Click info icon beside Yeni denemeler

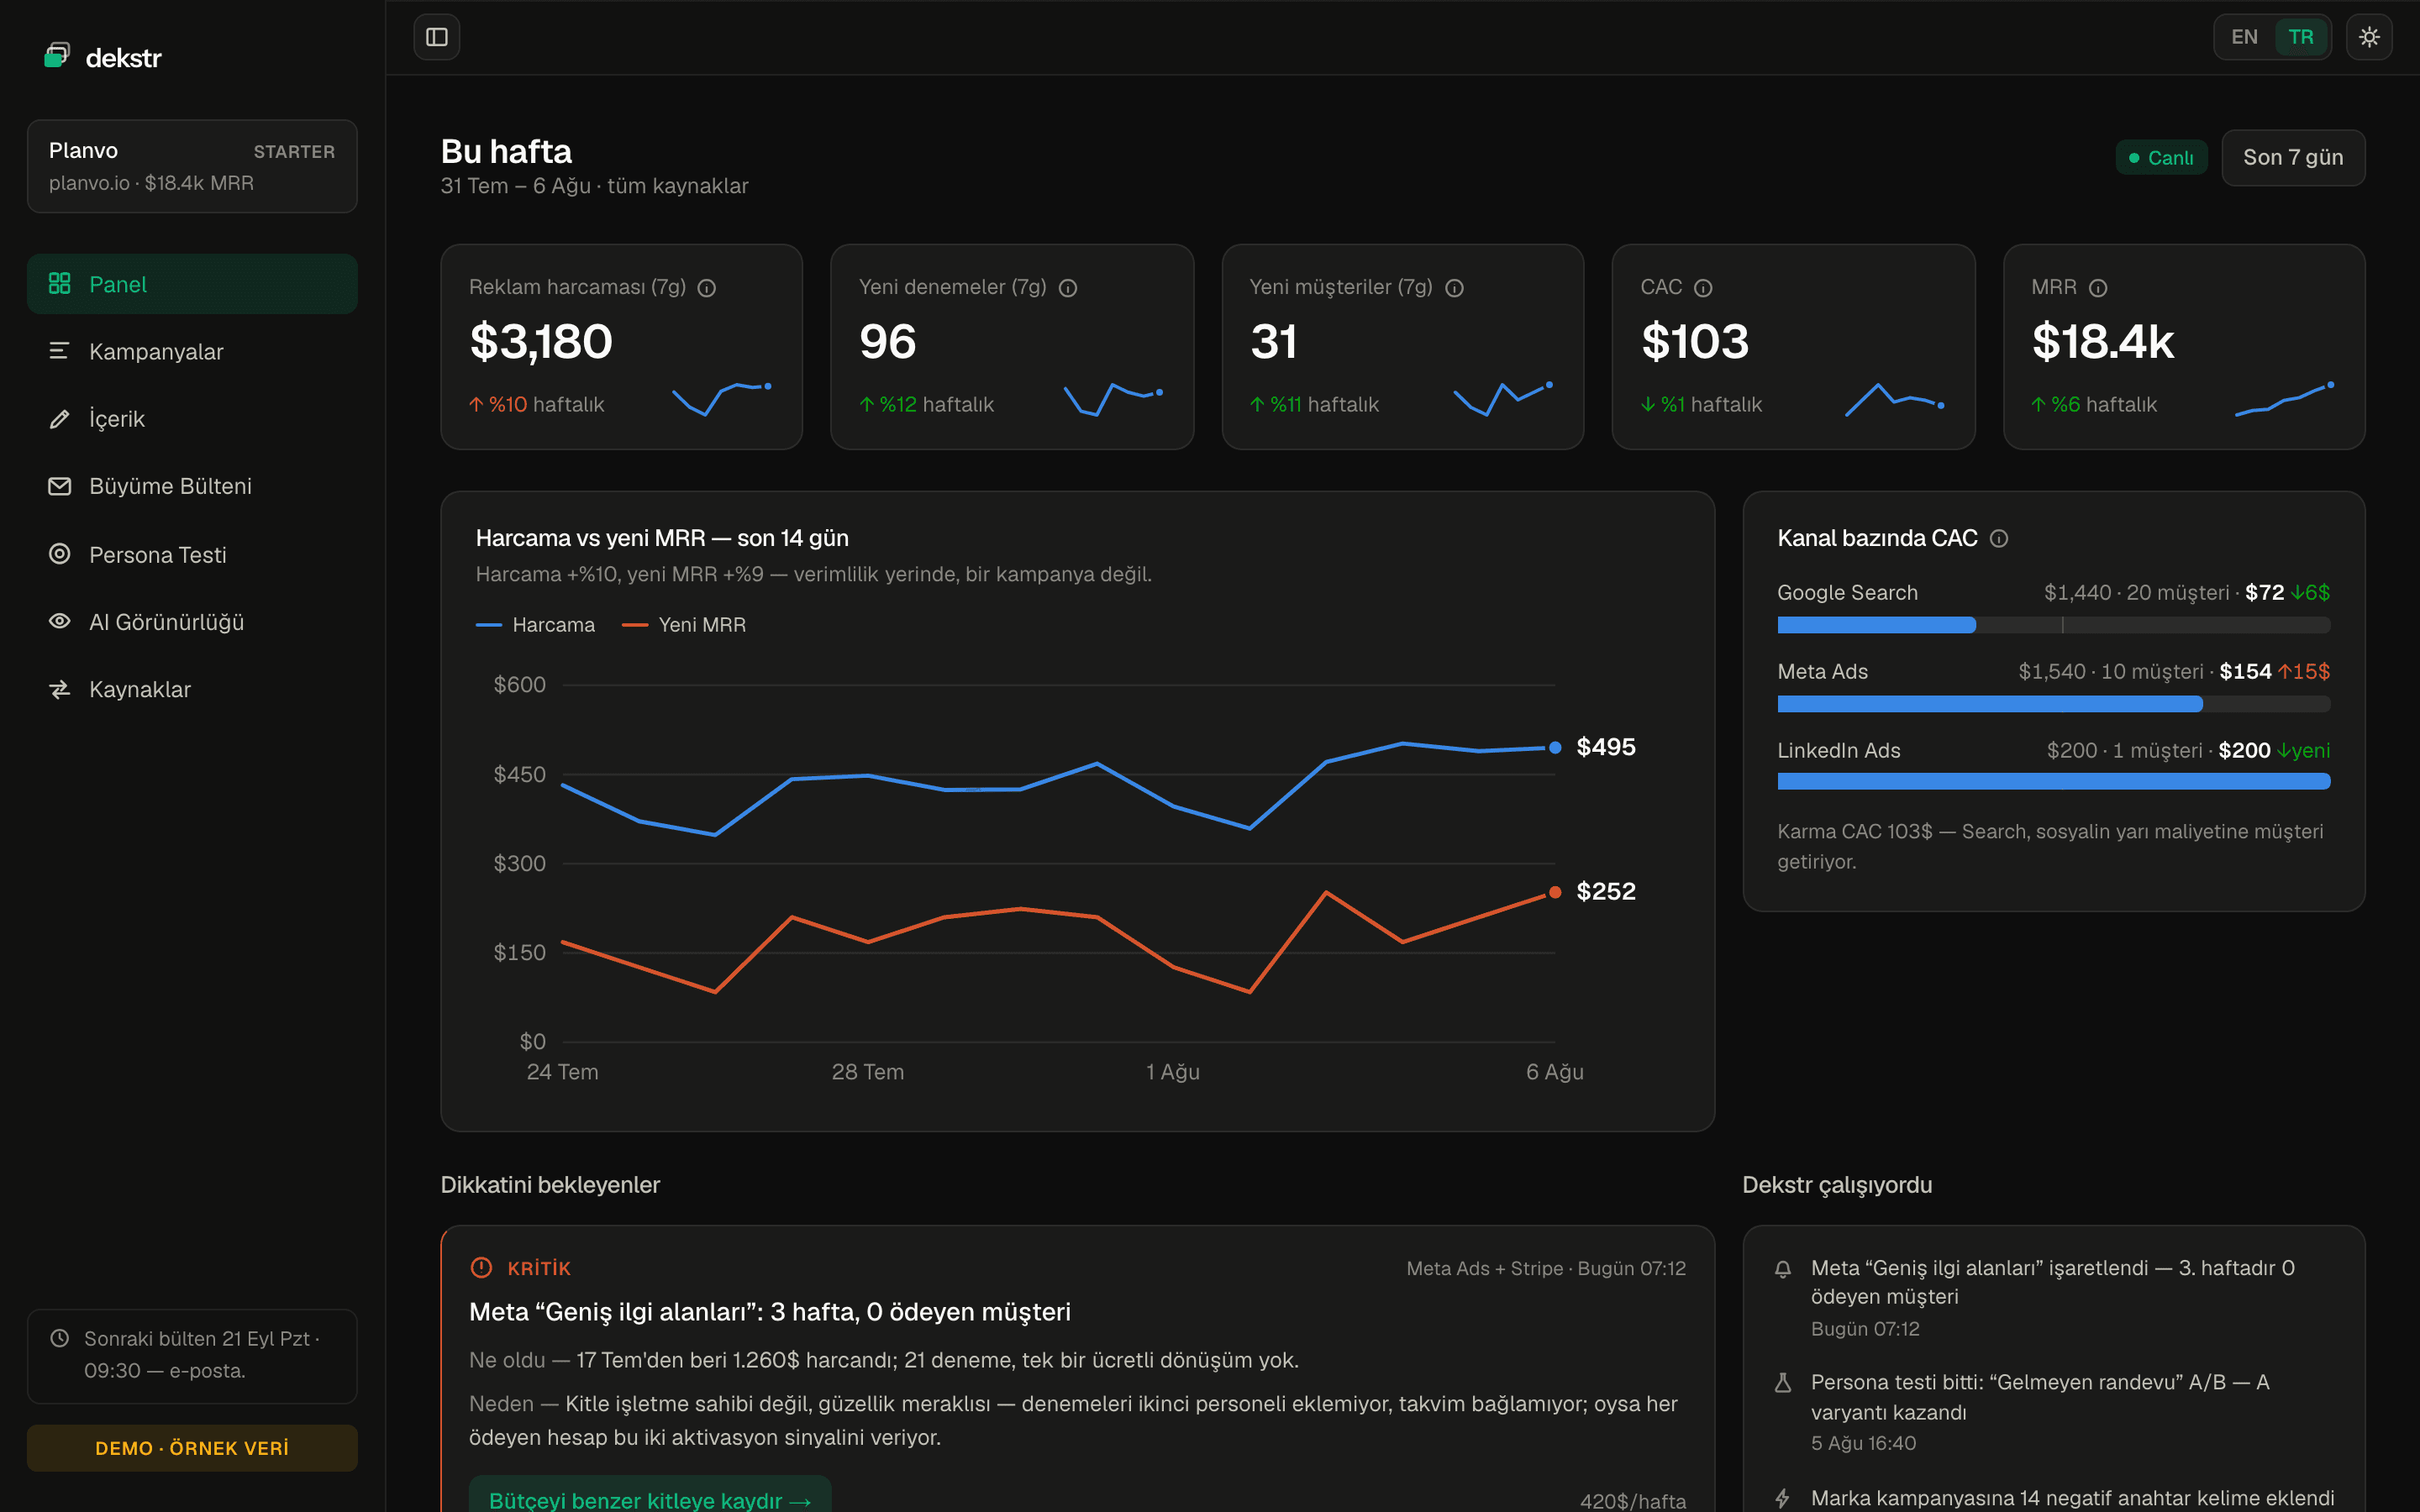tap(1068, 288)
